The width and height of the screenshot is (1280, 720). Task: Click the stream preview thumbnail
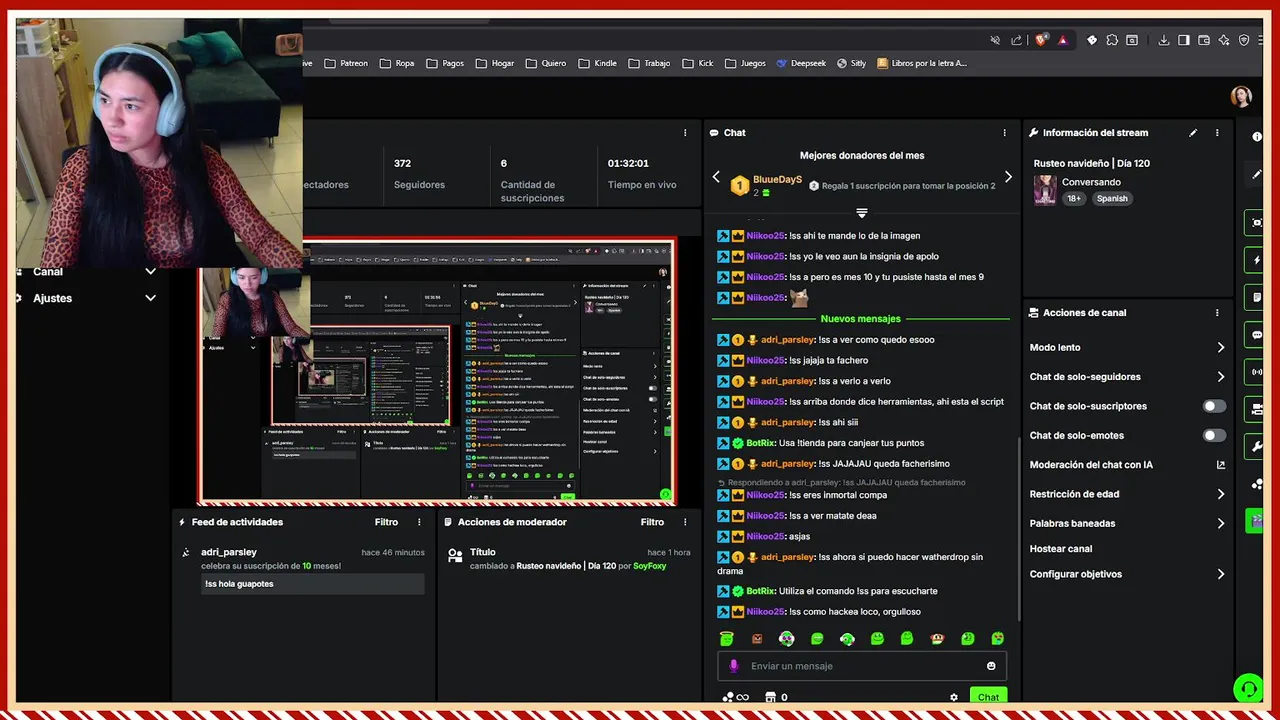(x=436, y=371)
